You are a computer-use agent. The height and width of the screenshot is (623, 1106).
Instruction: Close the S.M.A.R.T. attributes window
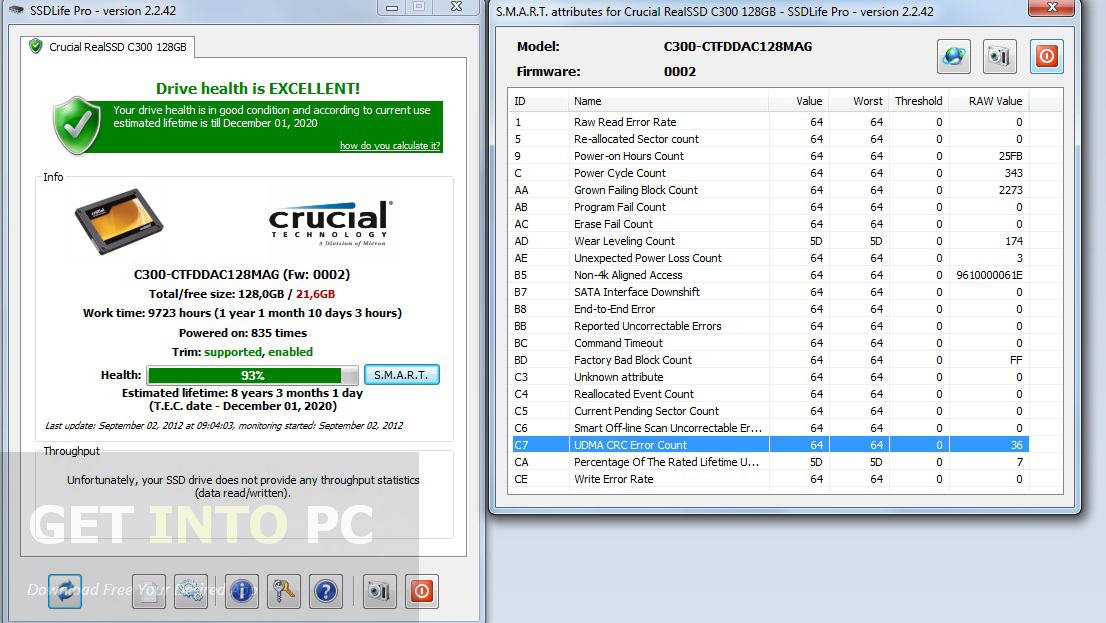[x=1052, y=8]
